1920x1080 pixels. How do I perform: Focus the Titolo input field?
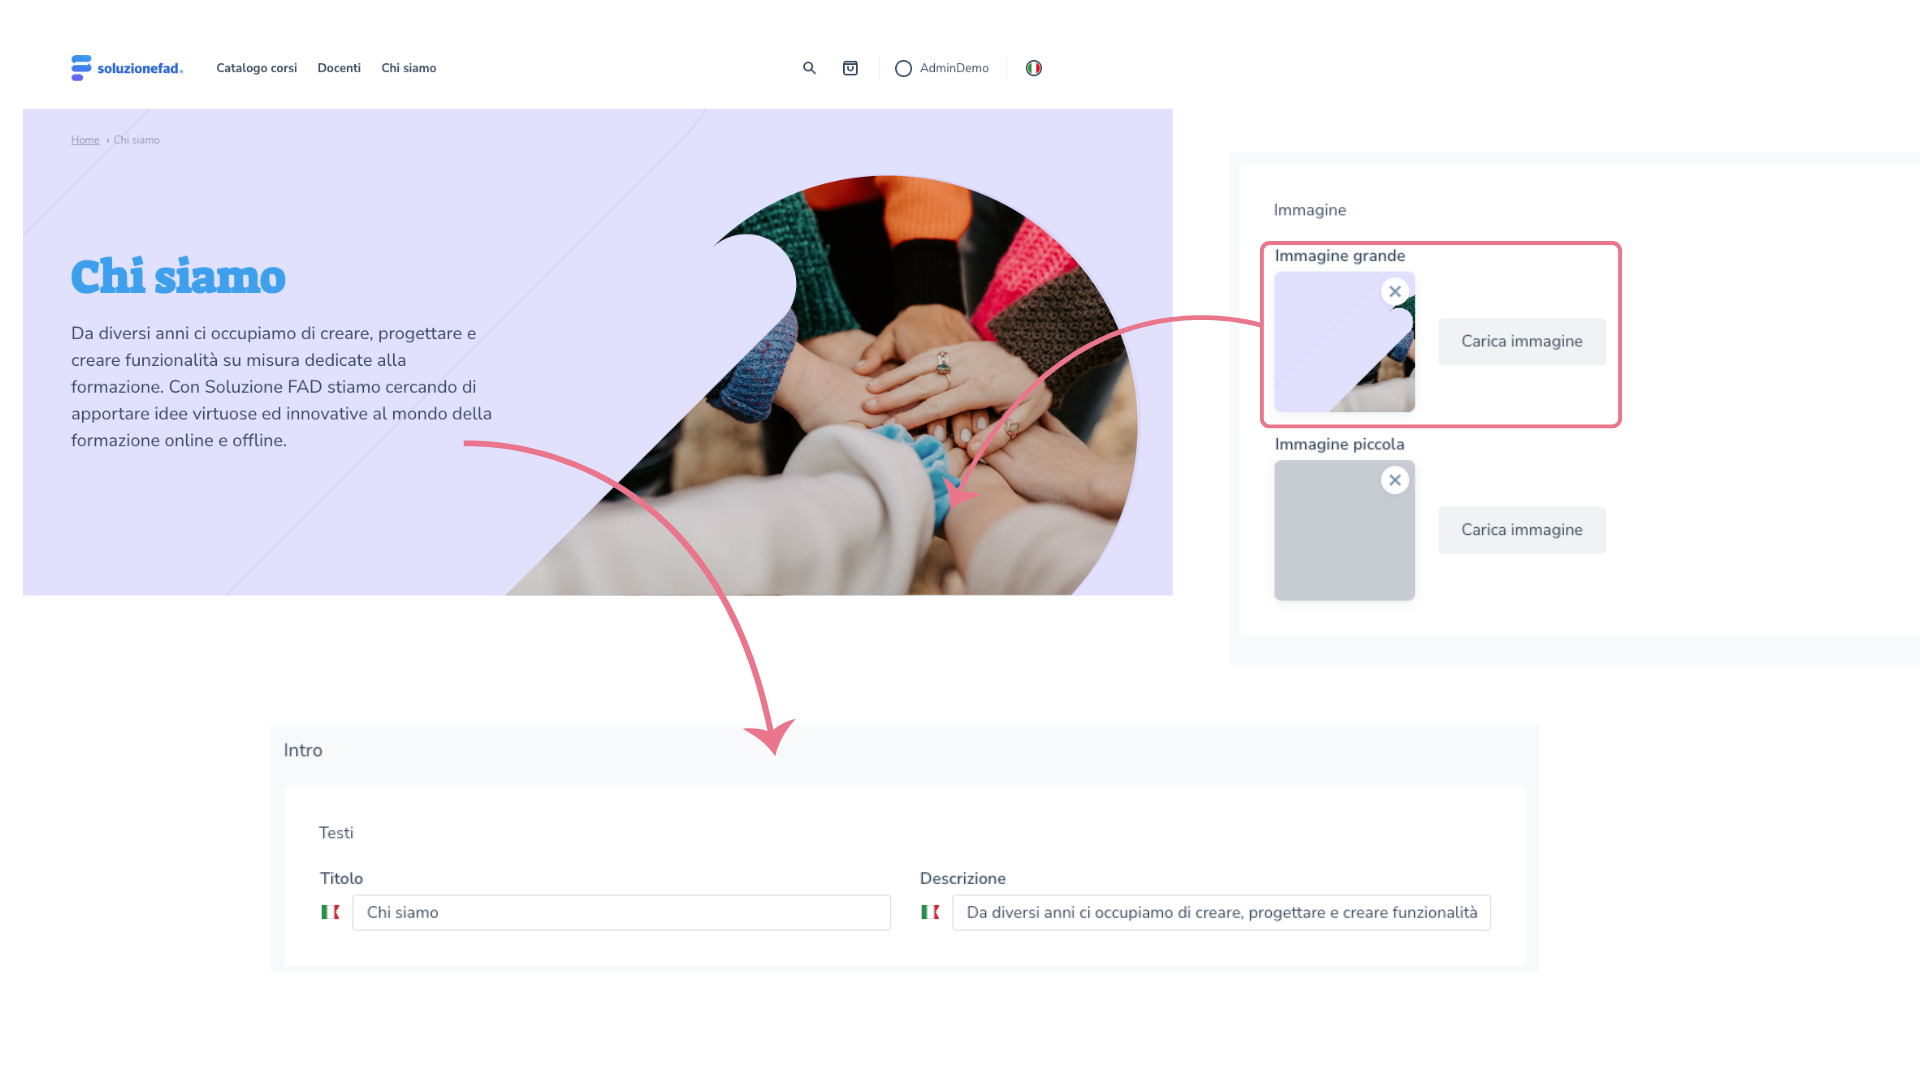tap(620, 912)
